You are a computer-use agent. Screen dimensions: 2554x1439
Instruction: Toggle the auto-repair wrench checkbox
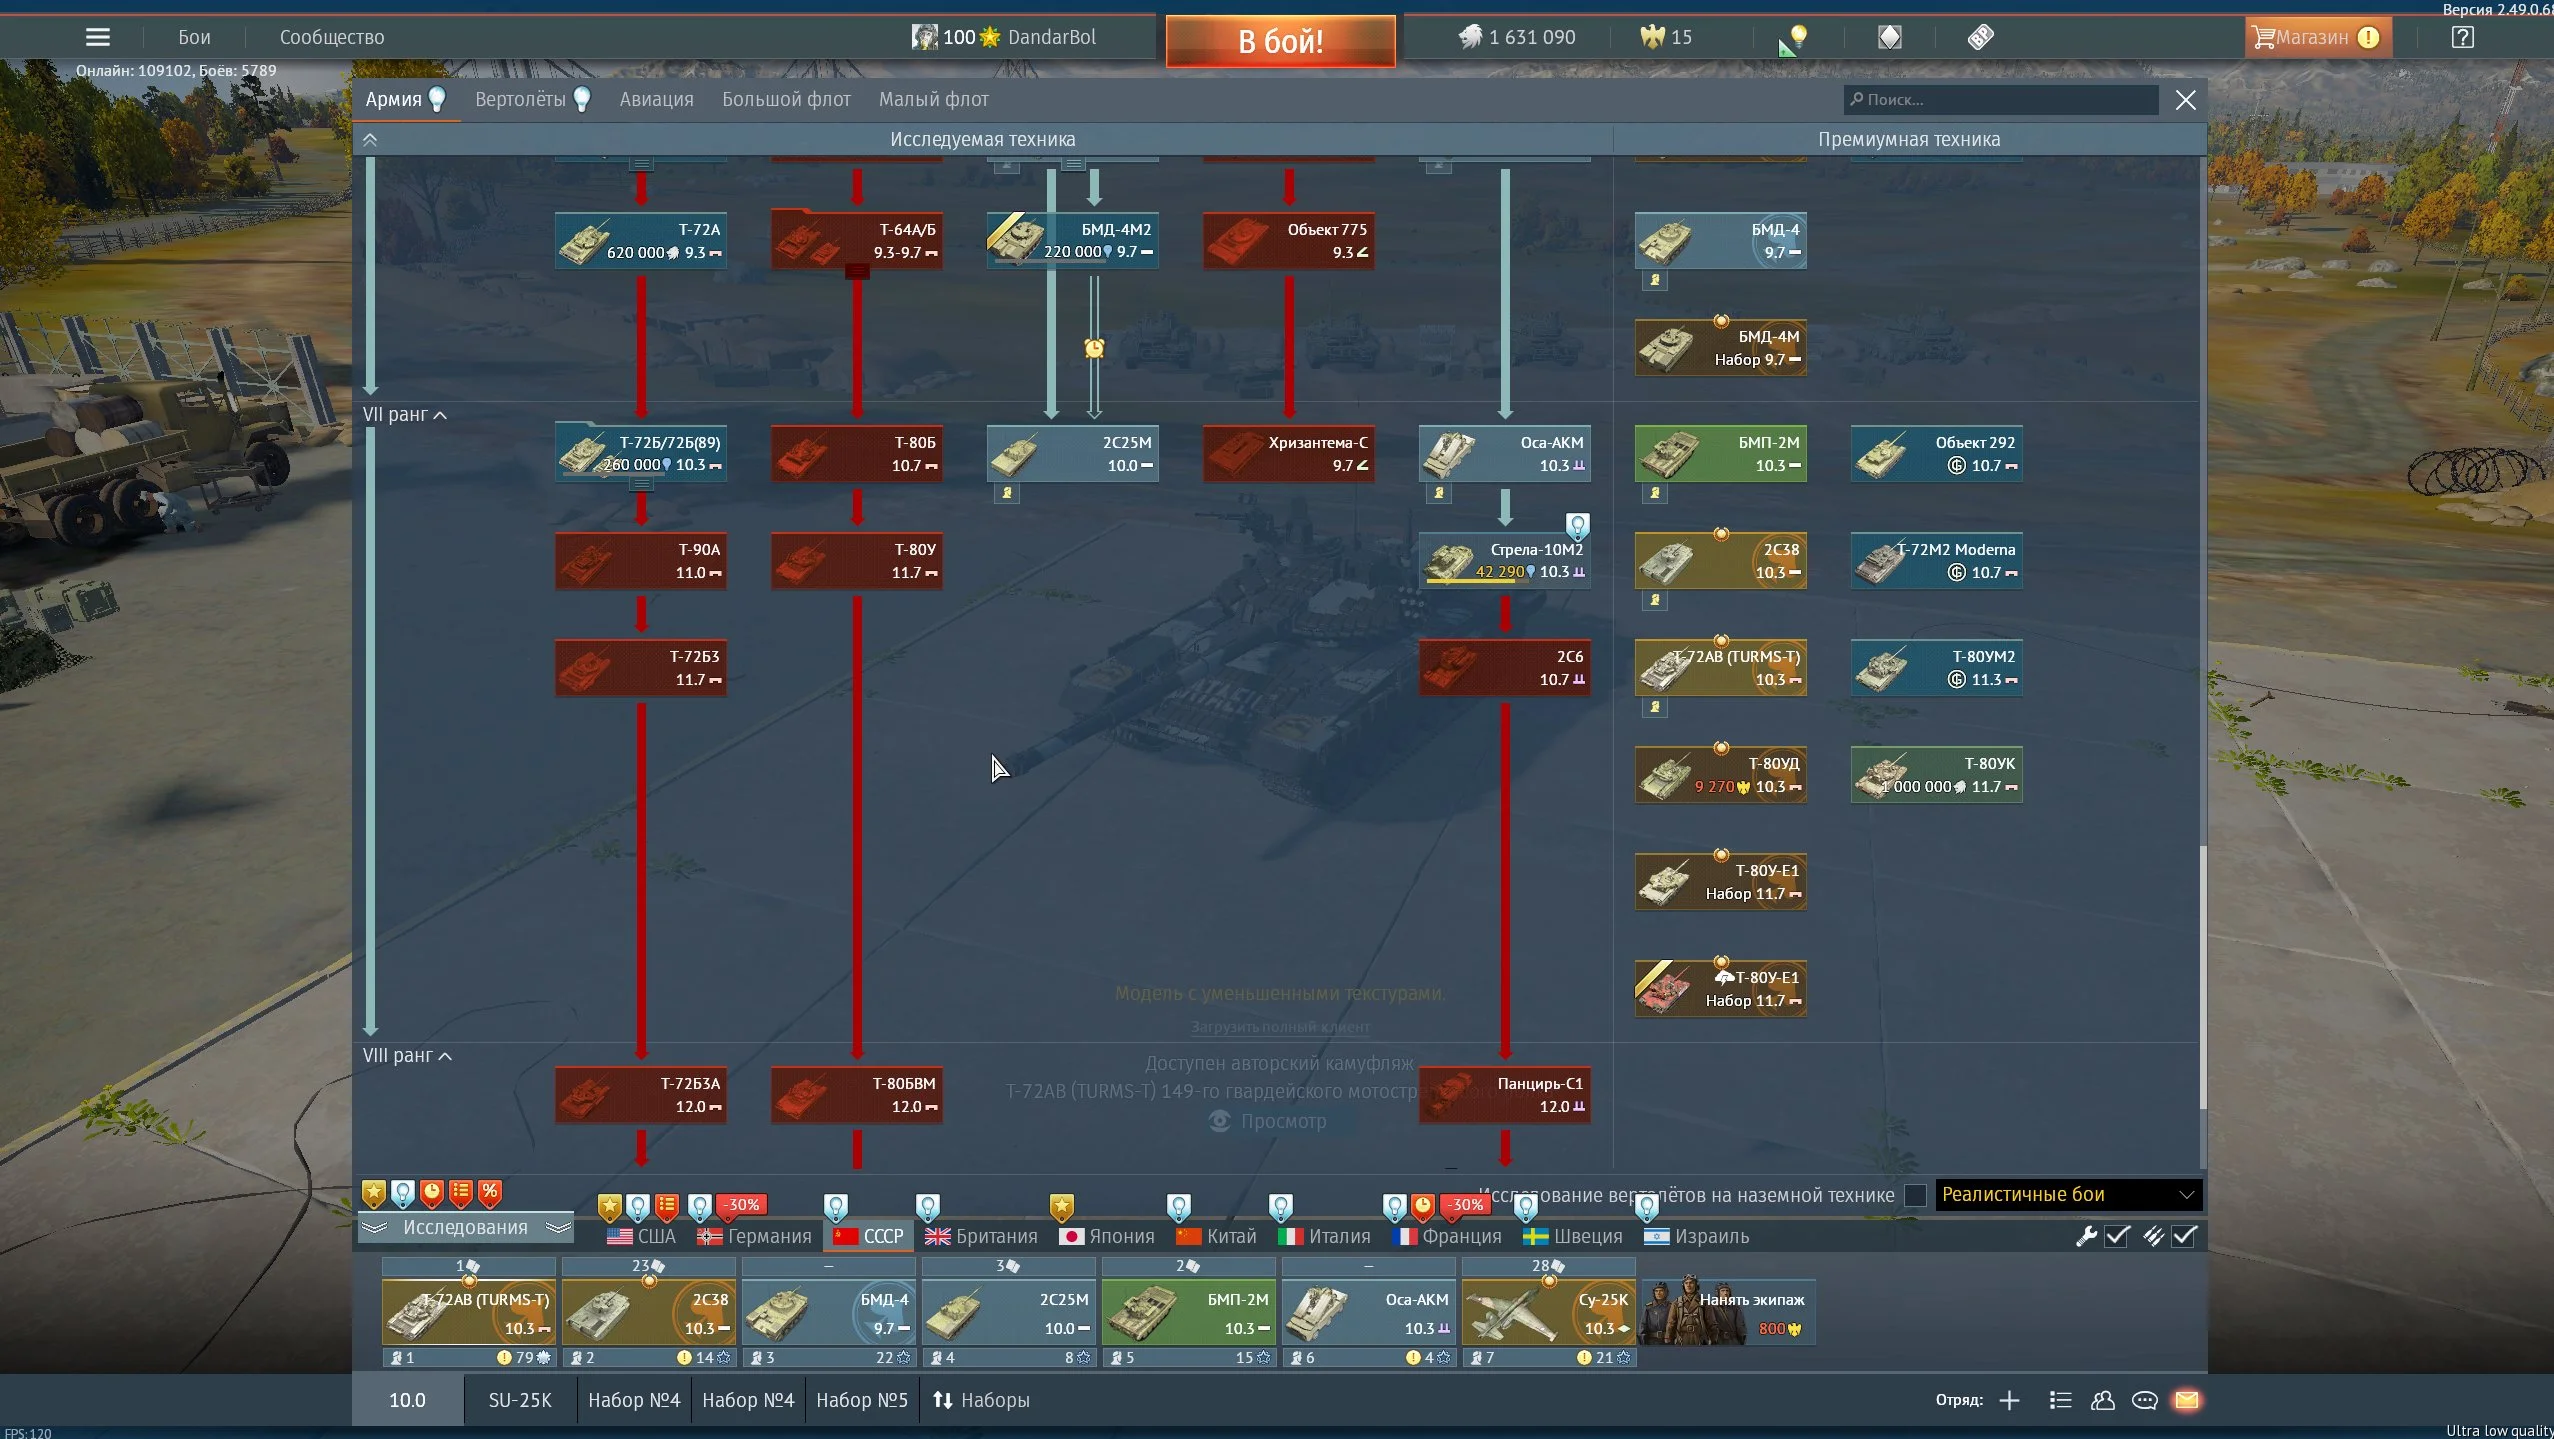(2117, 1236)
